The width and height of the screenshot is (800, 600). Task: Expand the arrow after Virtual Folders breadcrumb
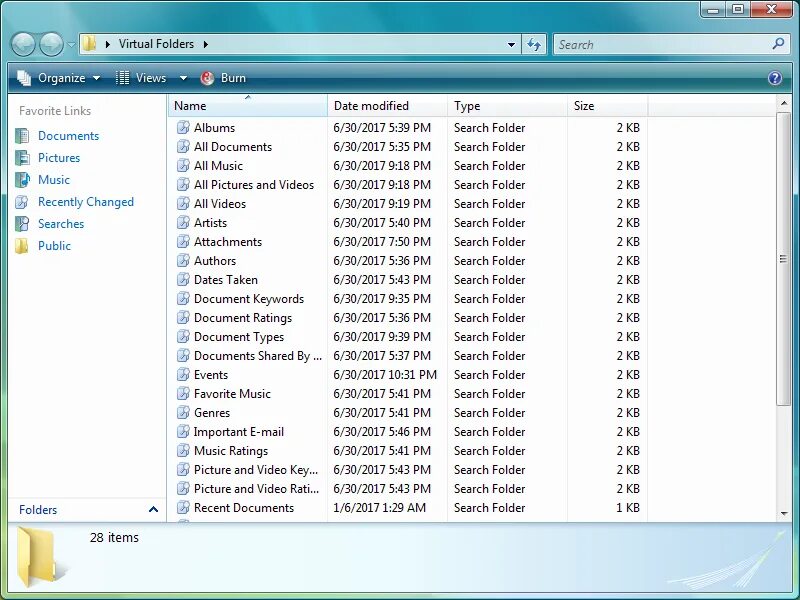[x=206, y=44]
